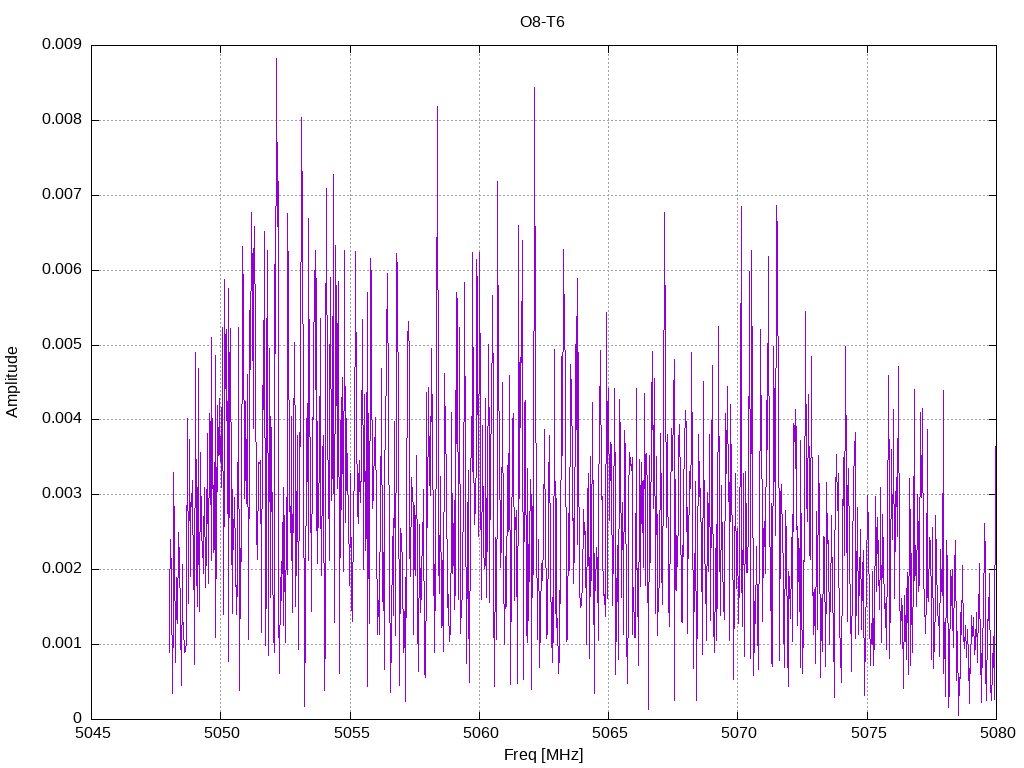Viewport: 1024px width, 768px height.
Task: Click x-axis tick label 5065
Action: click(x=609, y=733)
